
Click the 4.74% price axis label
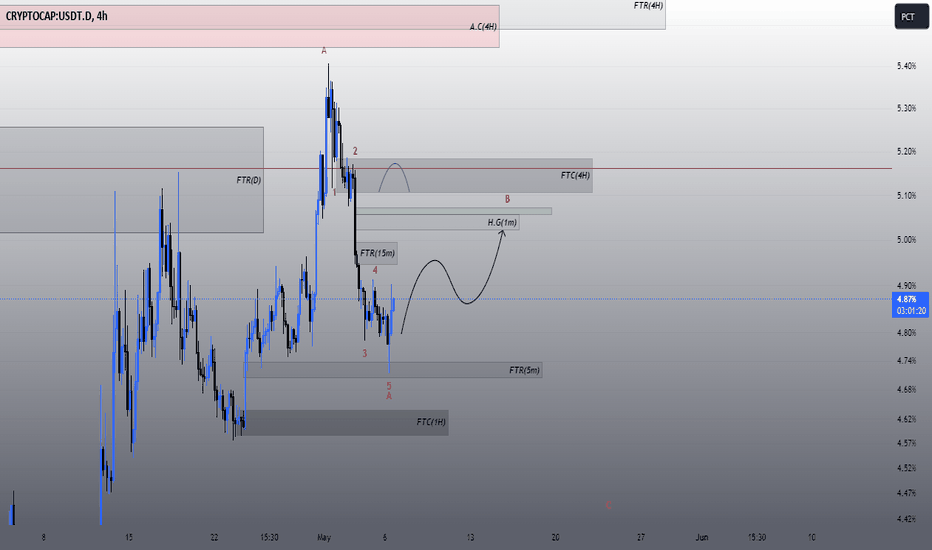[x=906, y=360]
